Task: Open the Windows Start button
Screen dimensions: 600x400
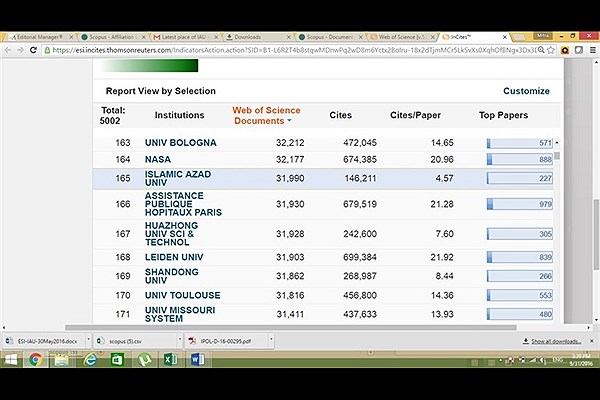Action: pos(11,360)
